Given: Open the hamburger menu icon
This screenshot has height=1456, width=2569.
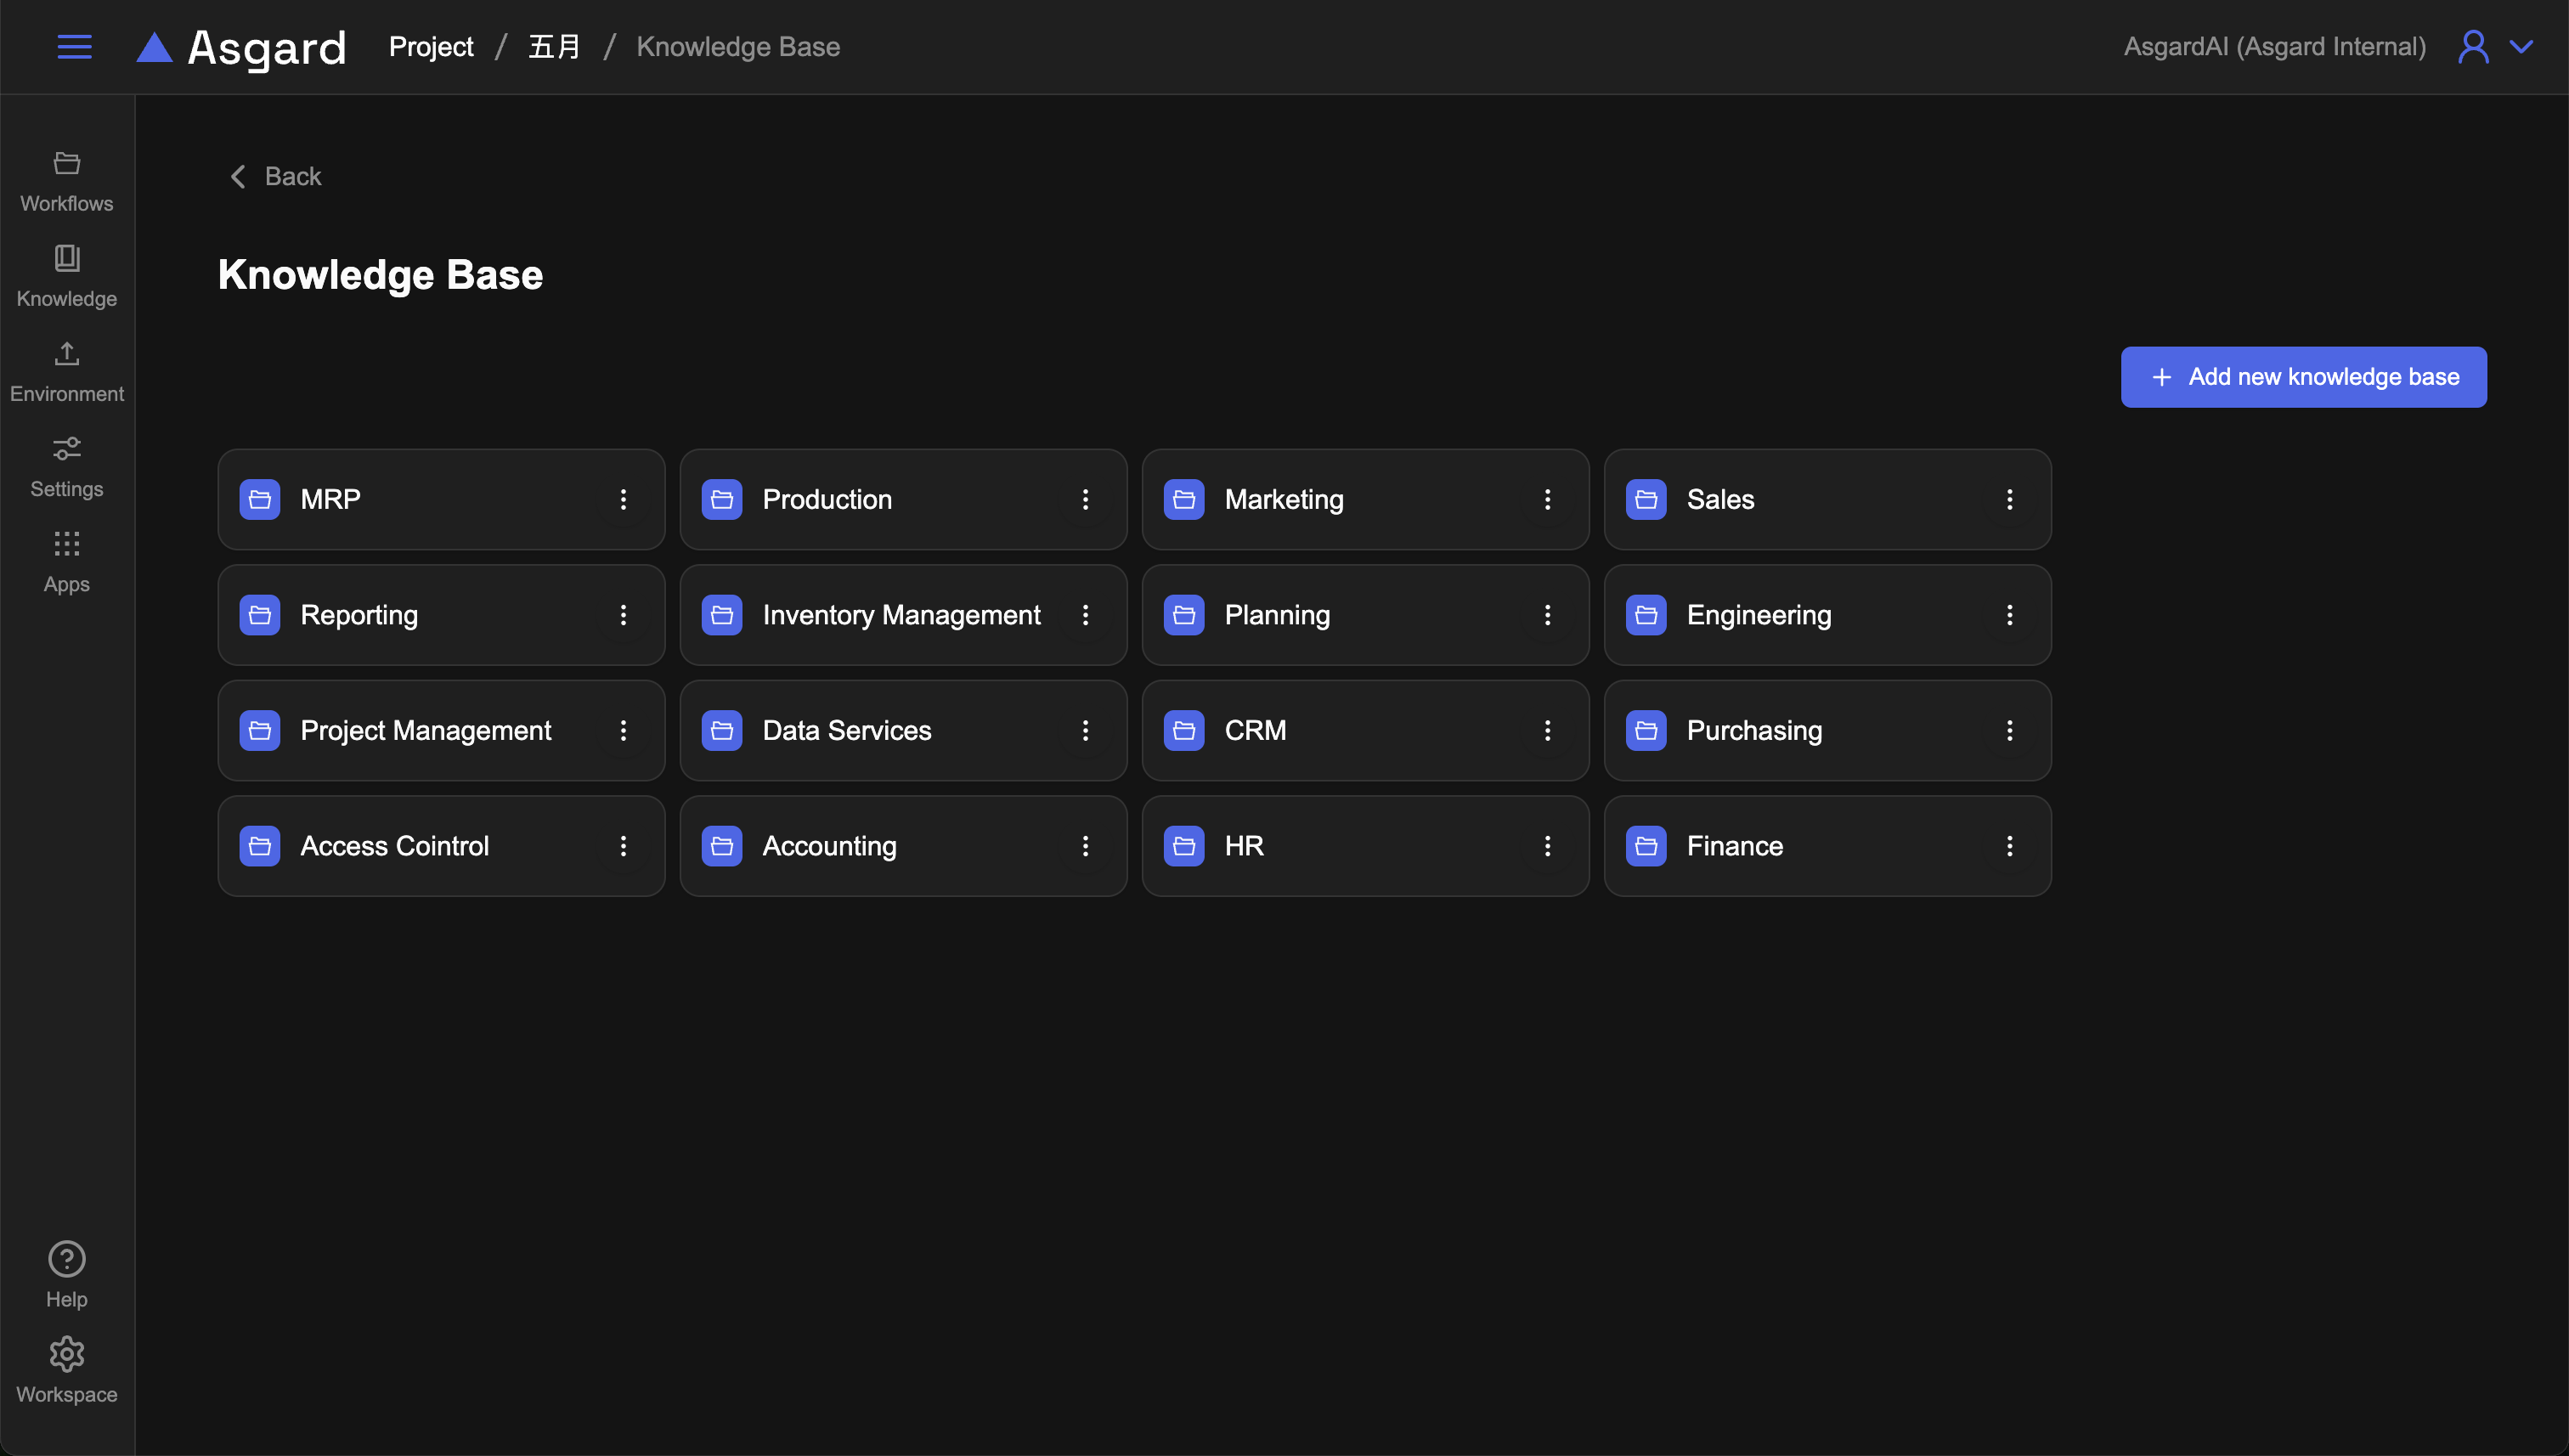Looking at the screenshot, I should pyautogui.click(x=74, y=47).
